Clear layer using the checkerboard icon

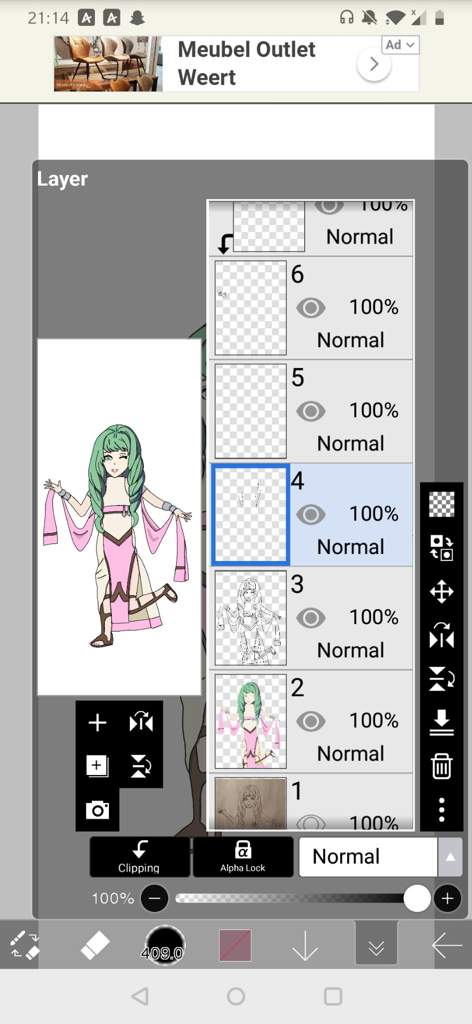[442, 504]
